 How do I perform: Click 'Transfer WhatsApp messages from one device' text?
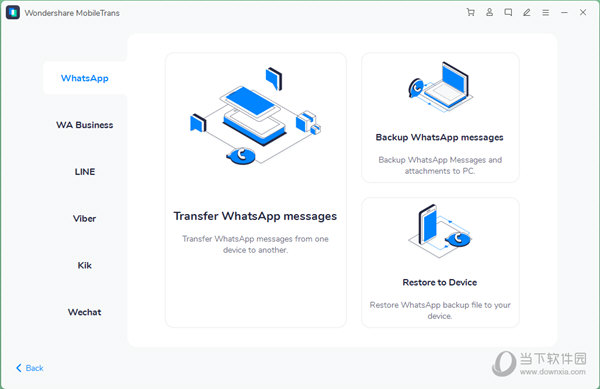(255, 244)
